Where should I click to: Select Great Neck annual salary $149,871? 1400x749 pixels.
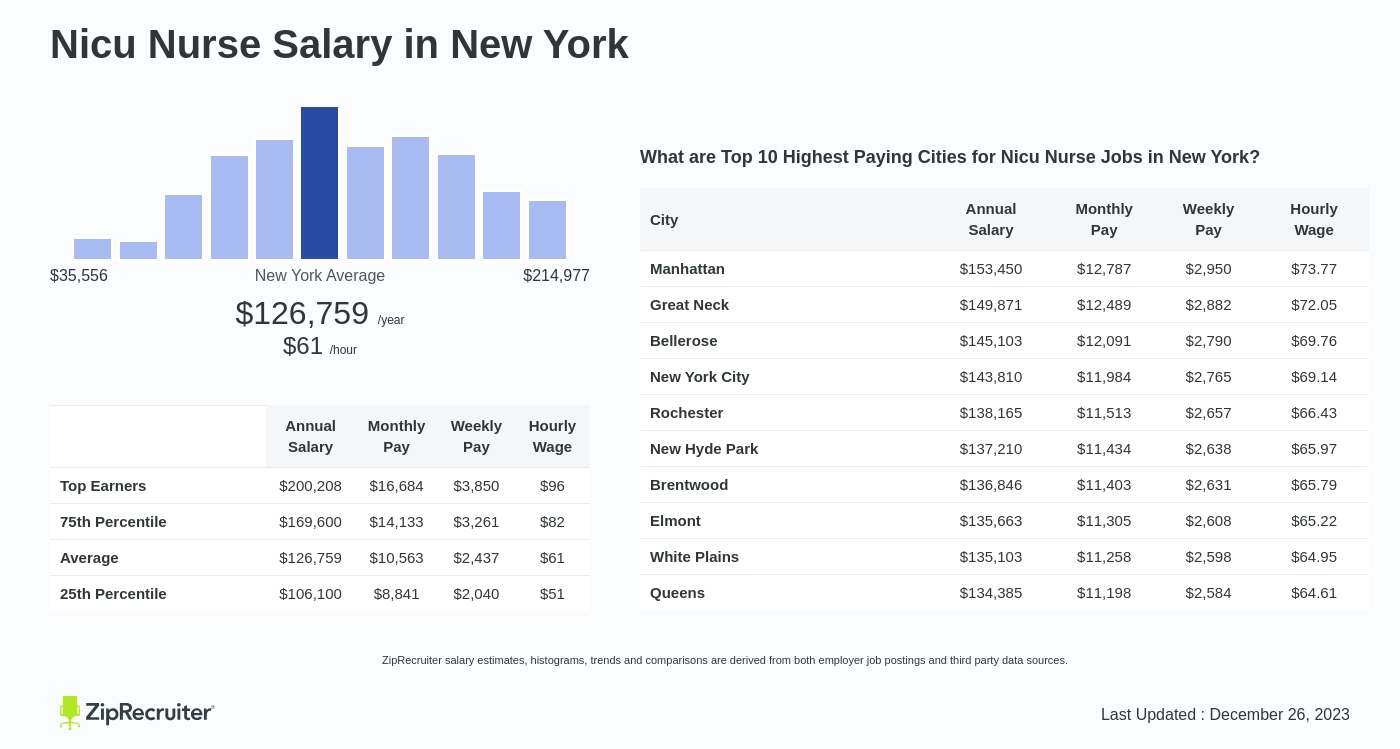click(991, 304)
